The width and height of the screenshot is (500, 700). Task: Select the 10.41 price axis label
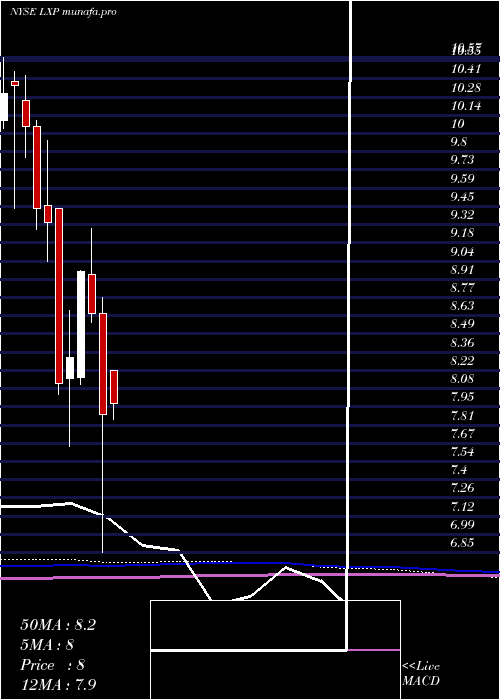pyautogui.click(x=466, y=69)
